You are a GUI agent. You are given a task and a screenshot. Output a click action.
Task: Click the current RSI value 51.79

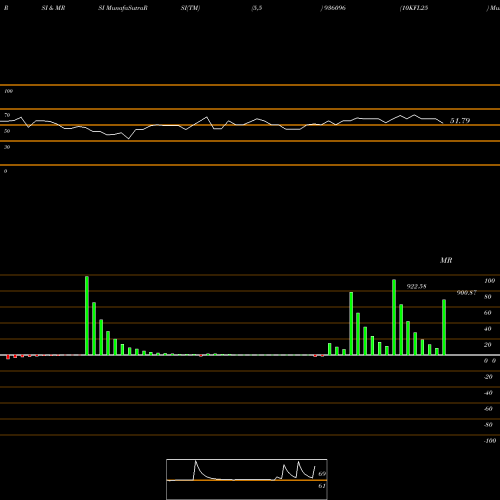460,121
